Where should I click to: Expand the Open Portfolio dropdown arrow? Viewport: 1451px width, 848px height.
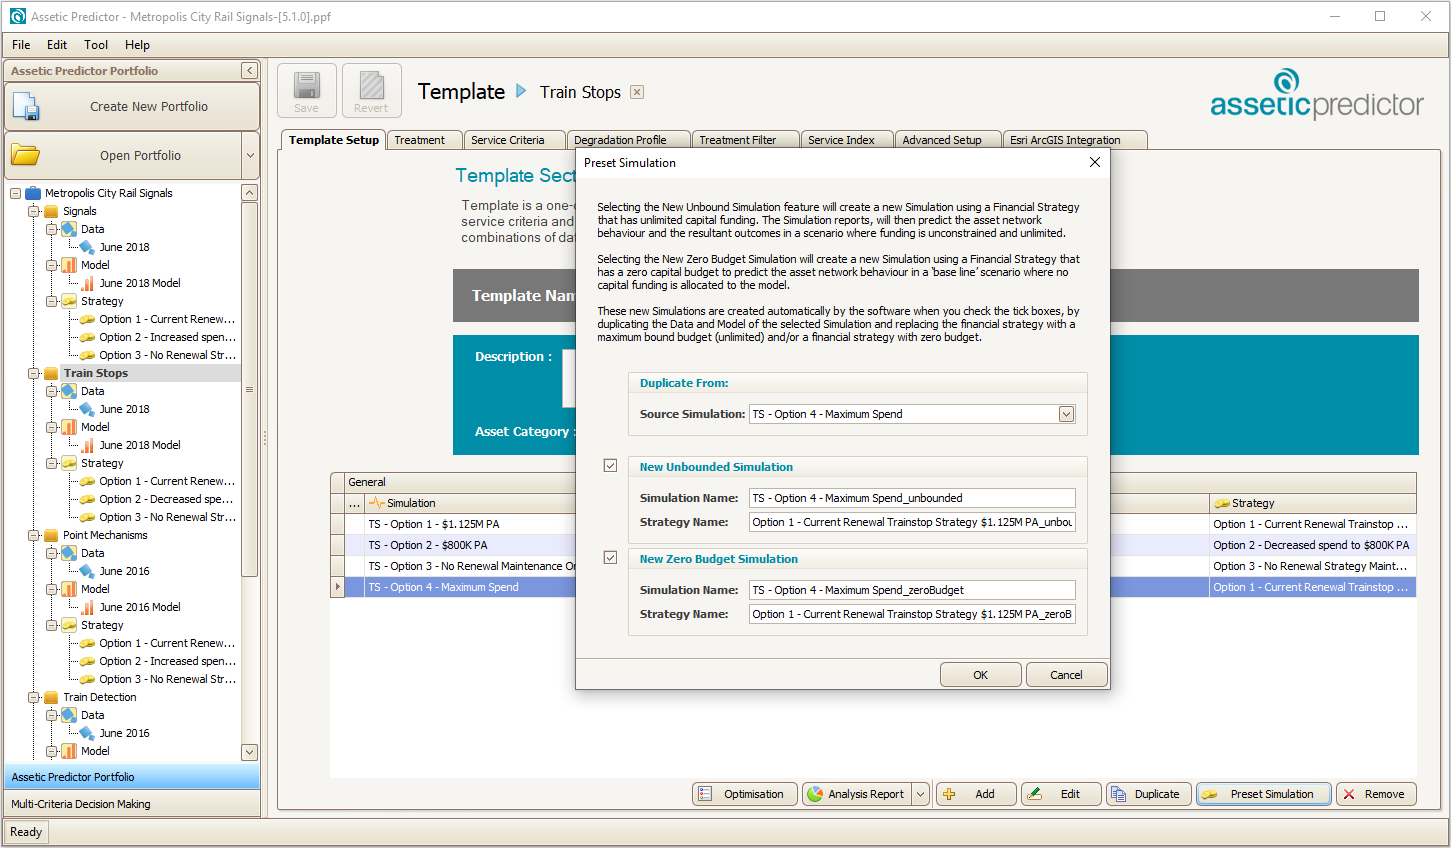click(x=250, y=156)
